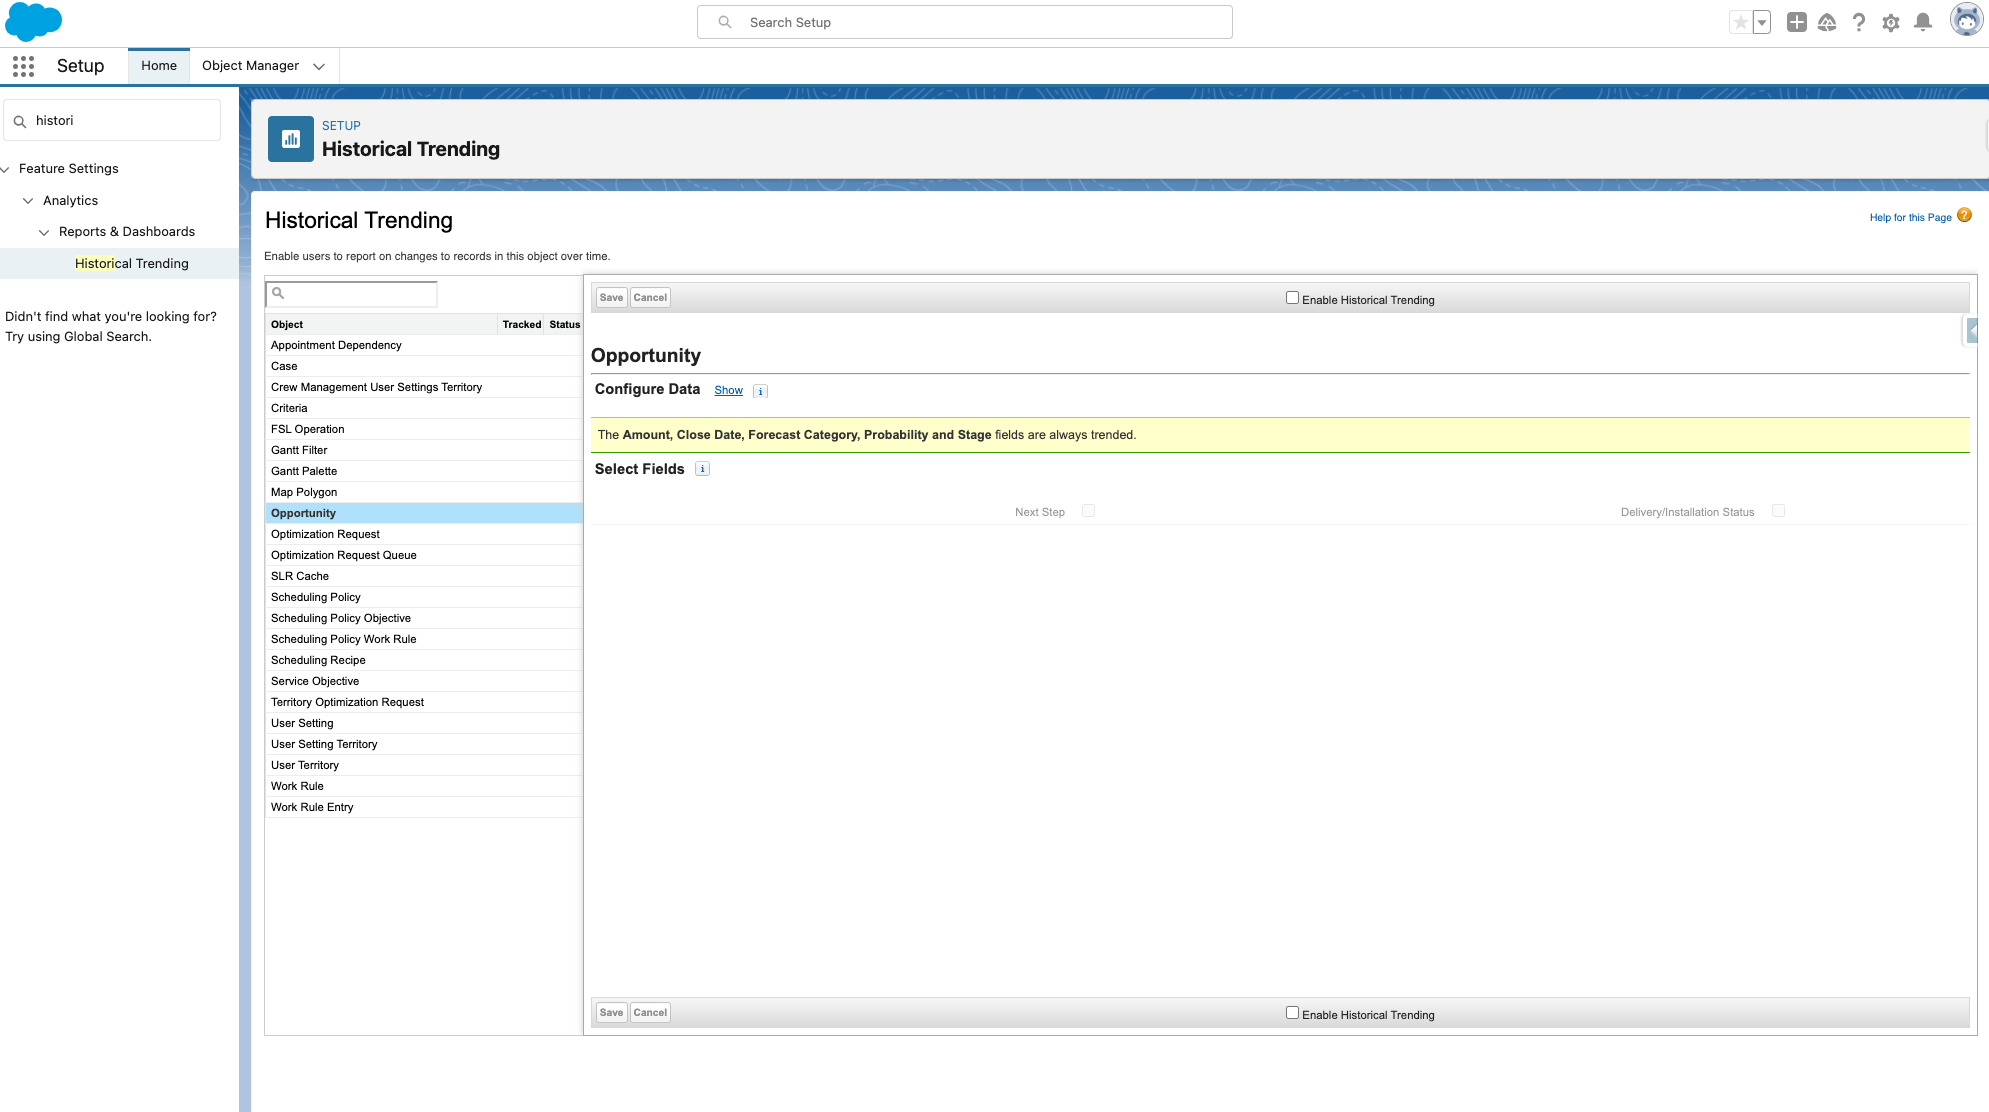Open Trailhead resources icon
The image size is (1989, 1112).
pos(1827,21)
